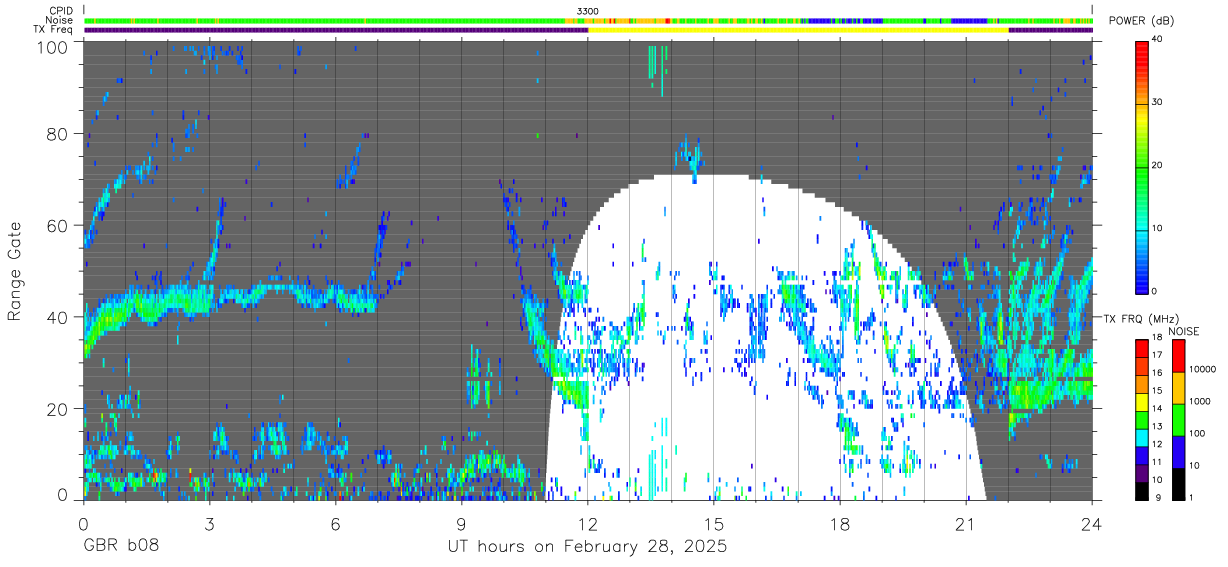Click the 20 tick on Range Gate axis
The height and width of the screenshot is (567, 1228).
(x=59, y=409)
